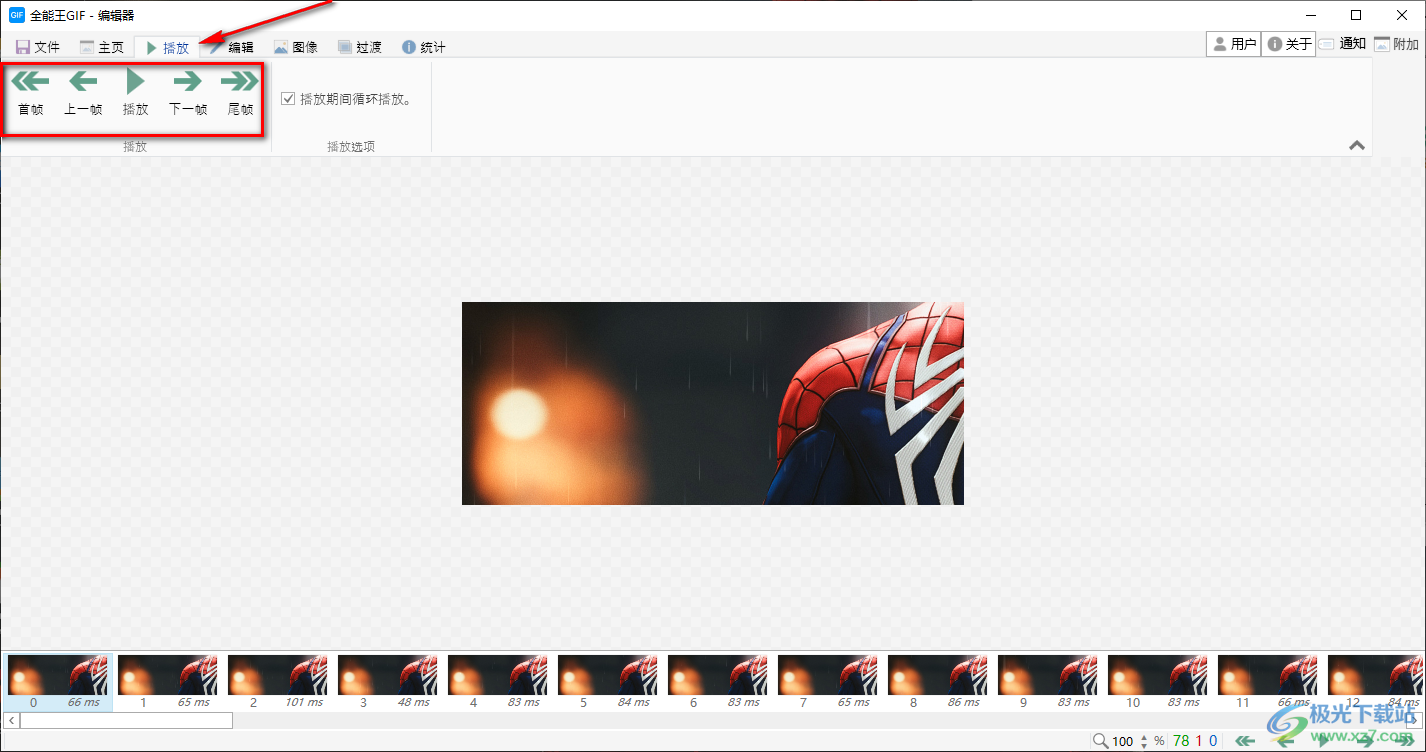Go to previous frame (上一帧) in ribbon

coord(83,94)
